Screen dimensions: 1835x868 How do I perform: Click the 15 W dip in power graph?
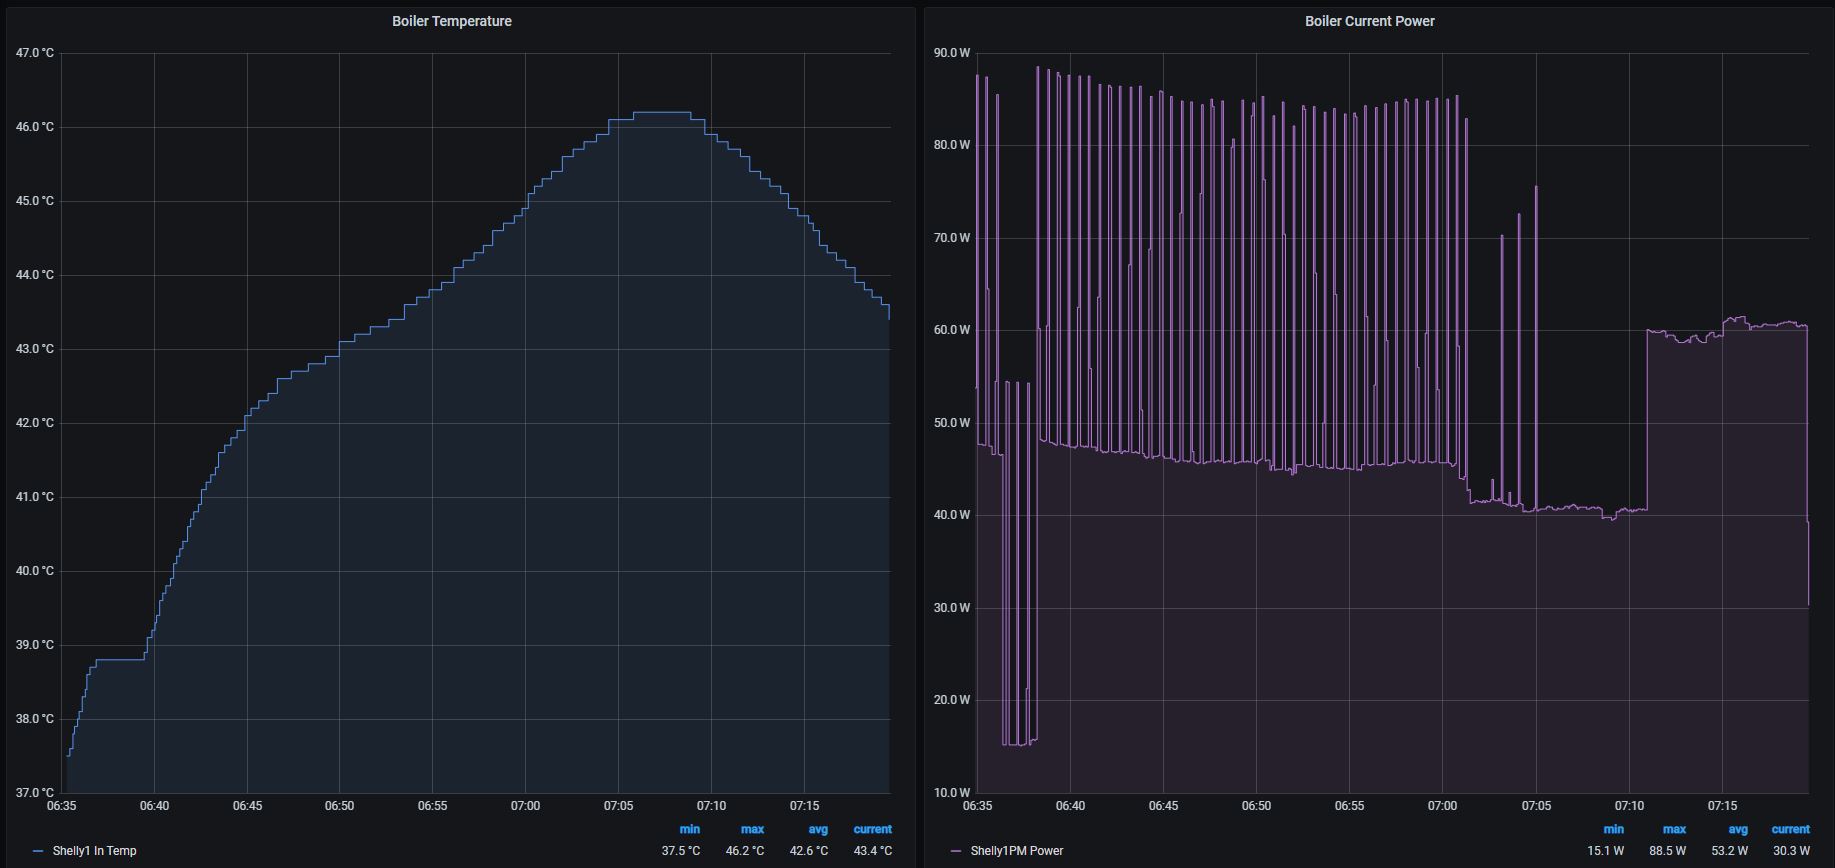tap(1020, 743)
